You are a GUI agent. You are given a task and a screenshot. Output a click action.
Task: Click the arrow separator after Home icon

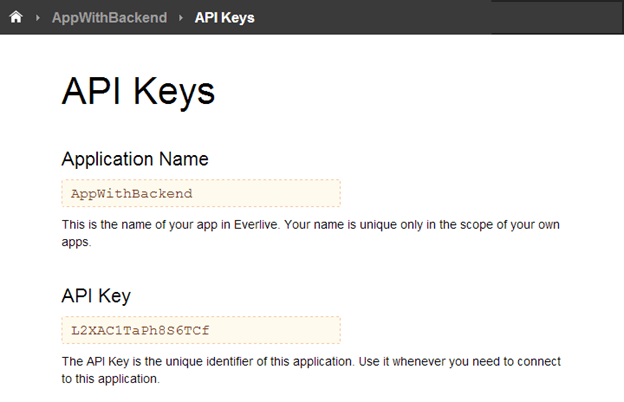38,18
